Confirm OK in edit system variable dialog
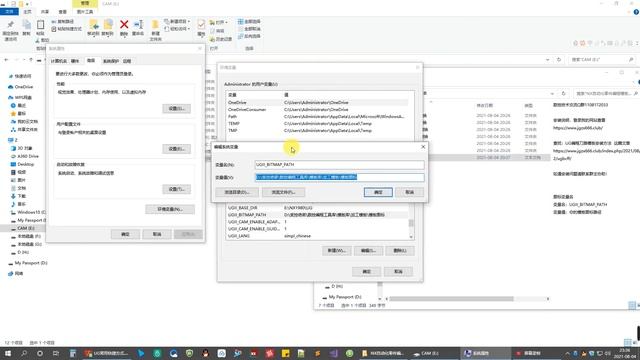The width and height of the screenshot is (640, 360). coord(378,192)
